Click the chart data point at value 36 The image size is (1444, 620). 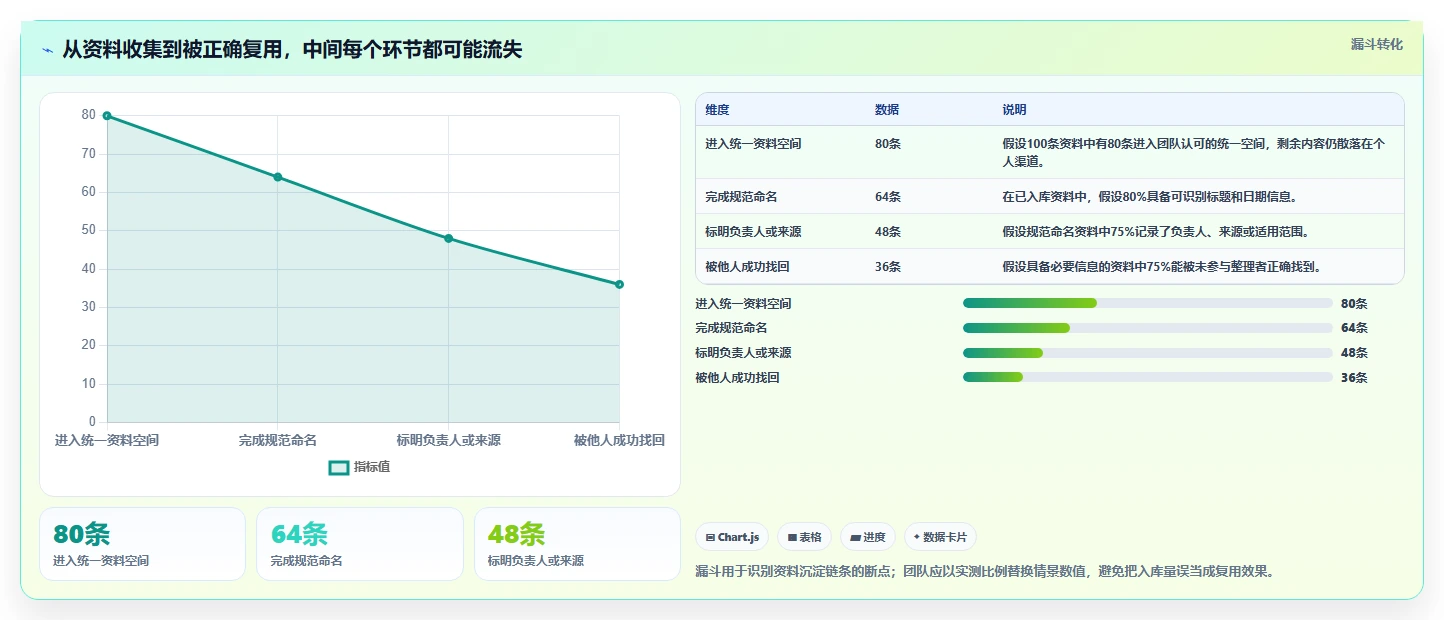coord(619,284)
